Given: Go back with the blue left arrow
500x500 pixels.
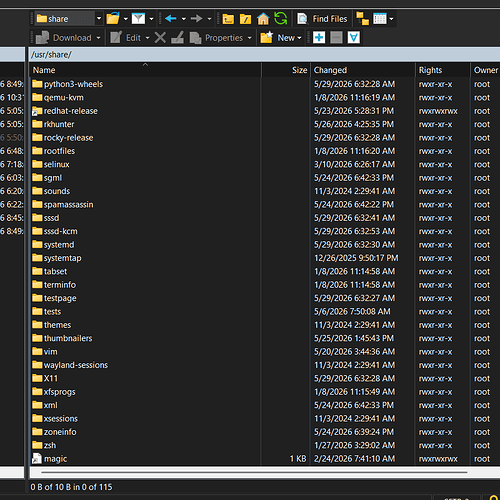Looking at the screenshot, I should [171, 19].
